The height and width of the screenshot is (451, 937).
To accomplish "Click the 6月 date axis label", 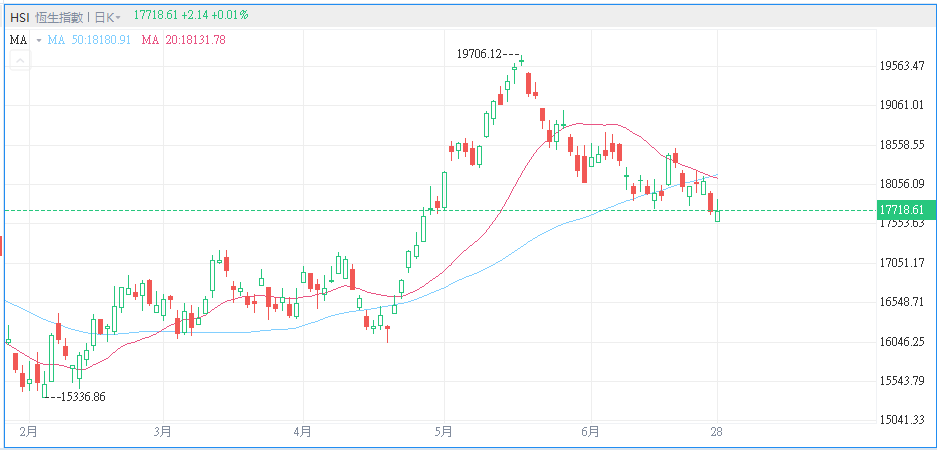I will (x=590, y=432).
